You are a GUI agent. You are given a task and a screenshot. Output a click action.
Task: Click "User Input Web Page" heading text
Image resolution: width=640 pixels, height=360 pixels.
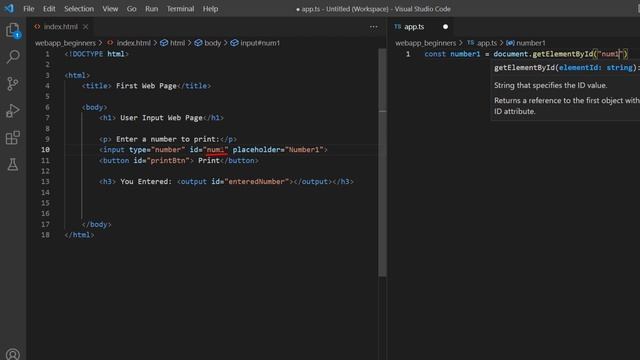point(161,118)
